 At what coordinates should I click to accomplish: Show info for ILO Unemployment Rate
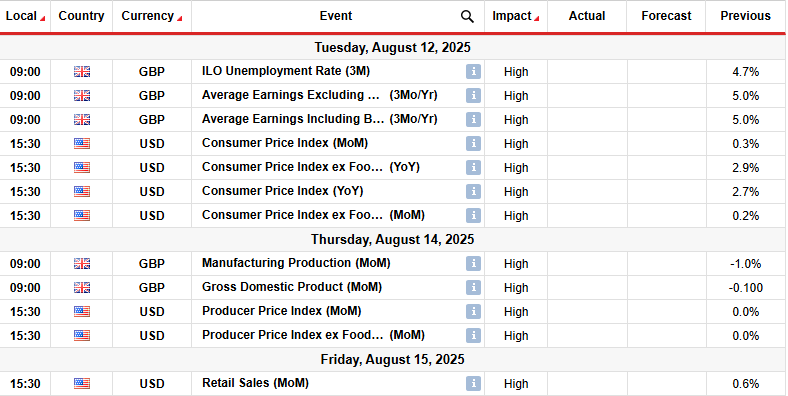coord(473,72)
